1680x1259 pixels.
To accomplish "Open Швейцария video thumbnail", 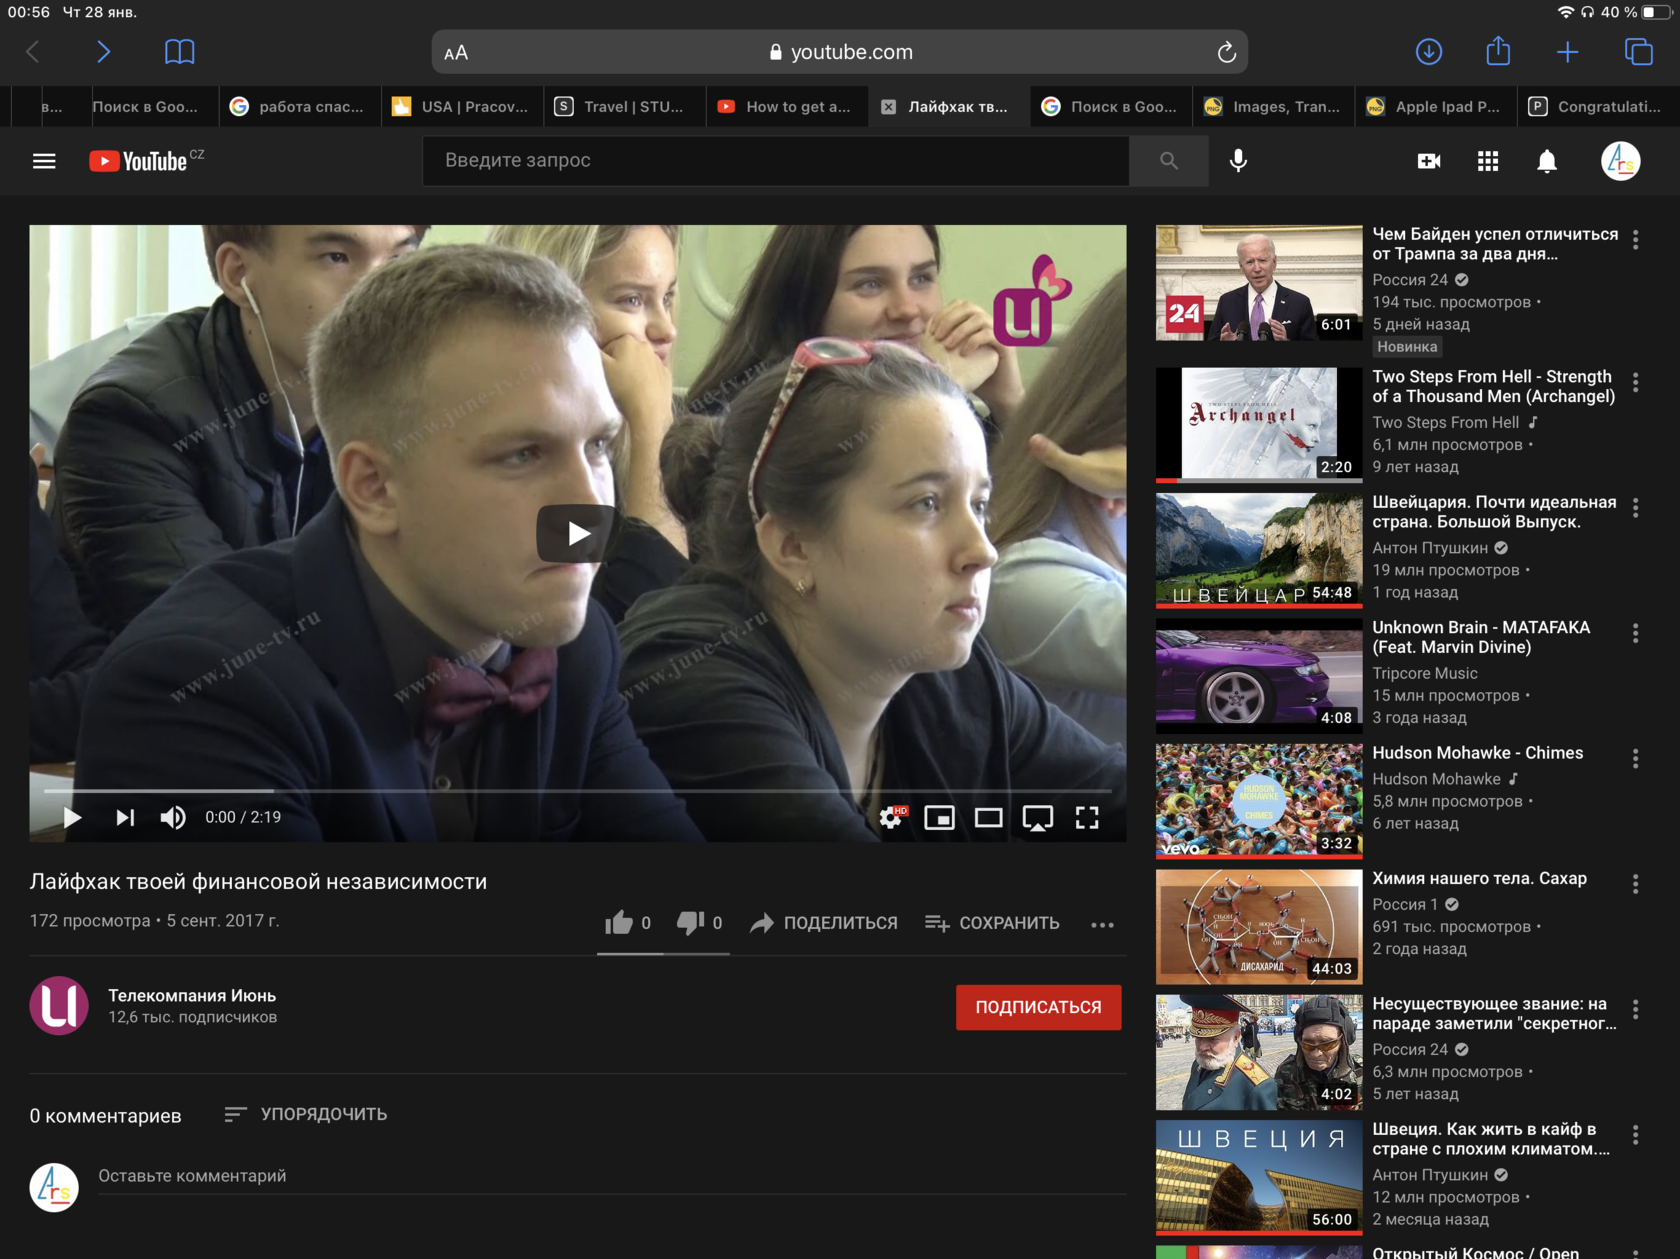I will coord(1259,550).
